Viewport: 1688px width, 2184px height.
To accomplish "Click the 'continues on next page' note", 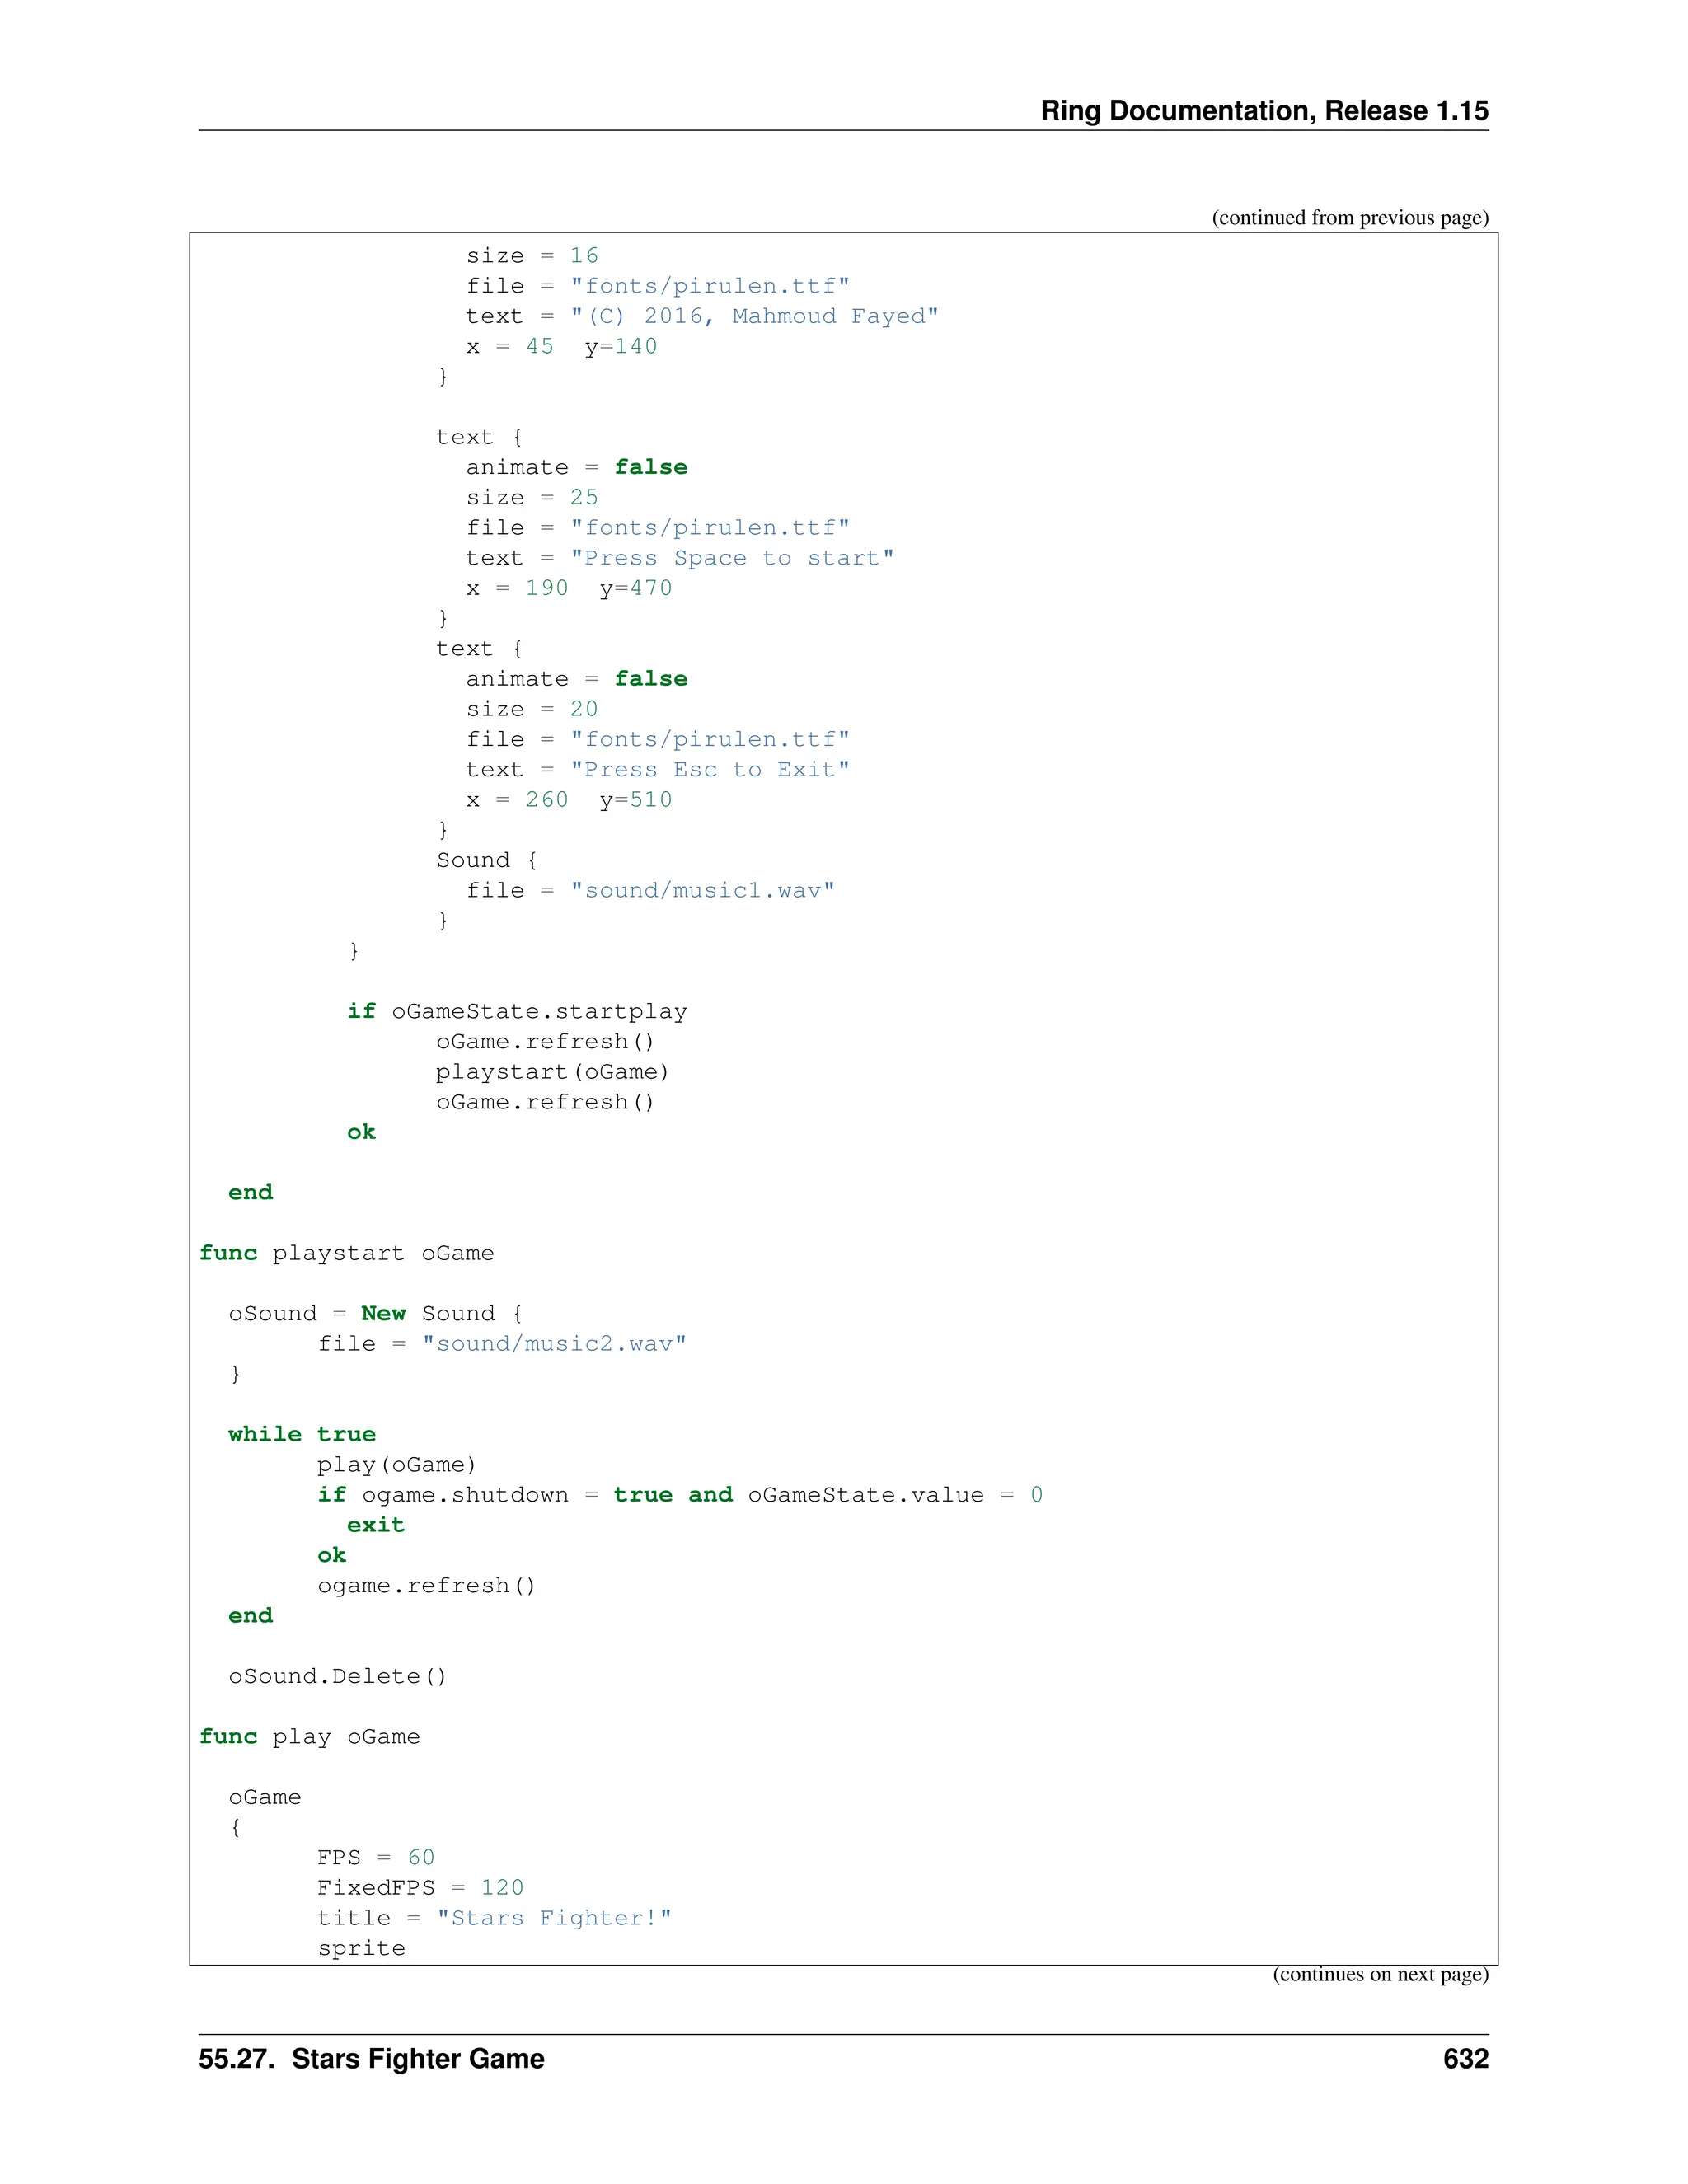I will (1379, 1974).
